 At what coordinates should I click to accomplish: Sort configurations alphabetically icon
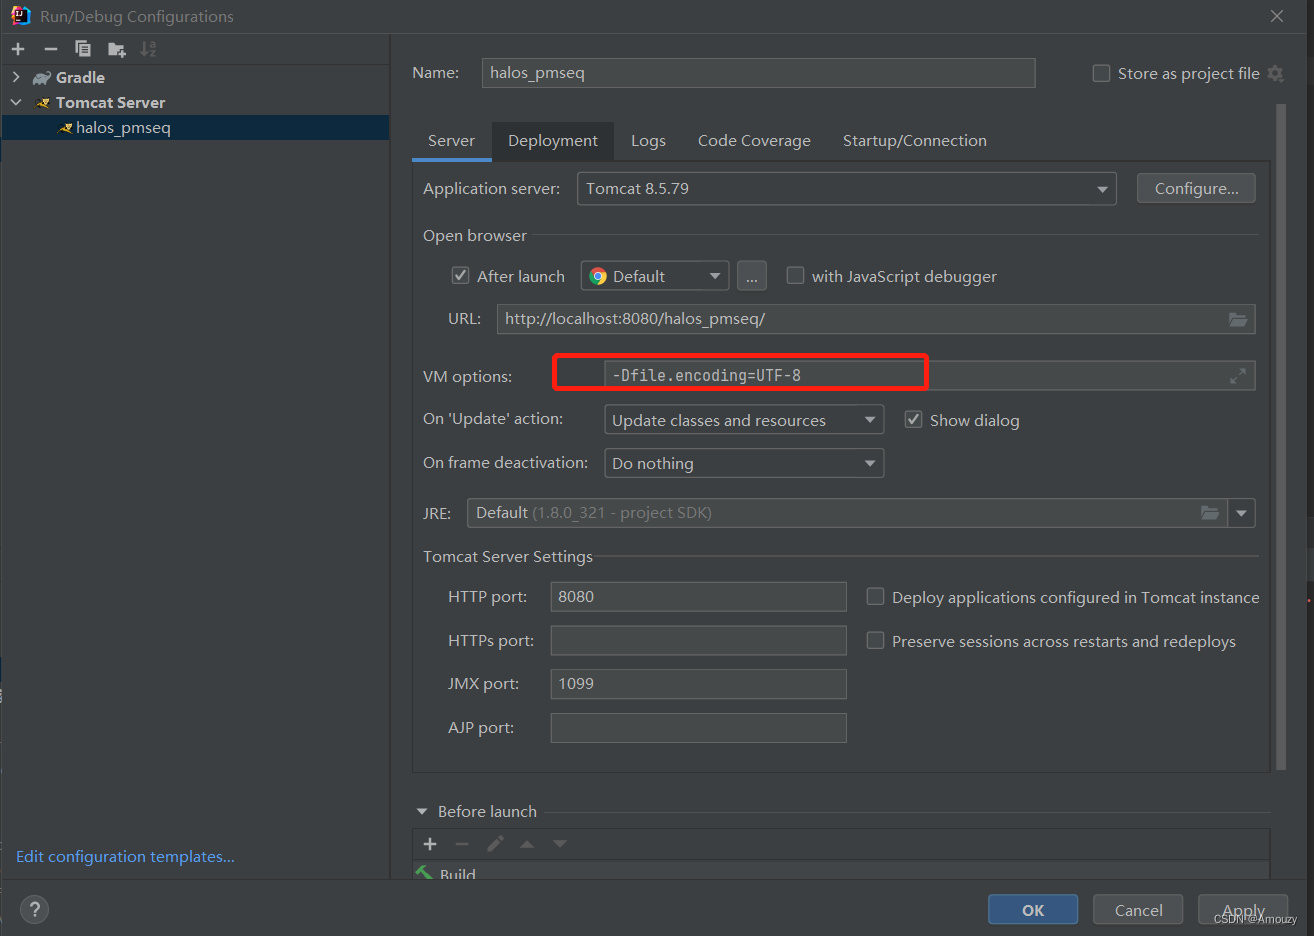coord(149,49)
